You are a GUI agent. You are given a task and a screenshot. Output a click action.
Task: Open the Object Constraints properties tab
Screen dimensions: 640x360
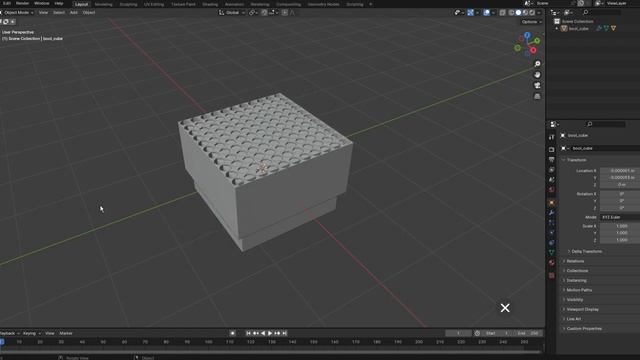(x=551, y=242)
